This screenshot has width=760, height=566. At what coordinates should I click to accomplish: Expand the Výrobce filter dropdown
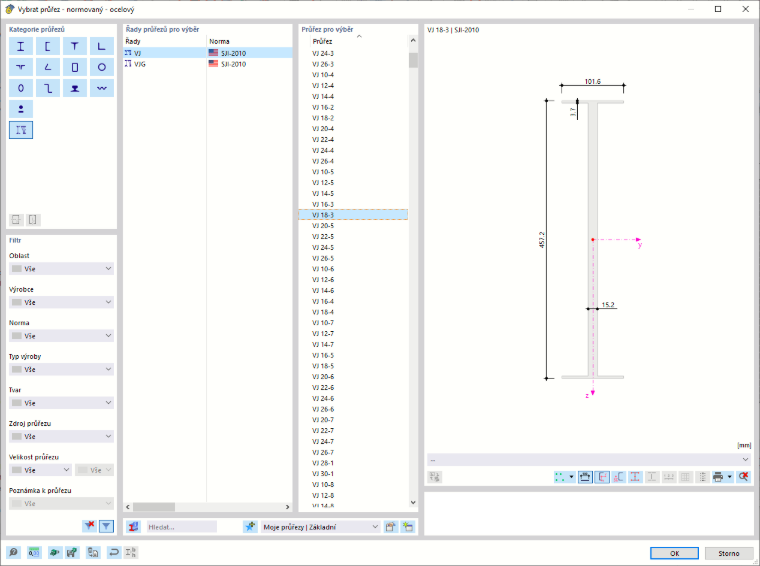click(x=62, y=302)
